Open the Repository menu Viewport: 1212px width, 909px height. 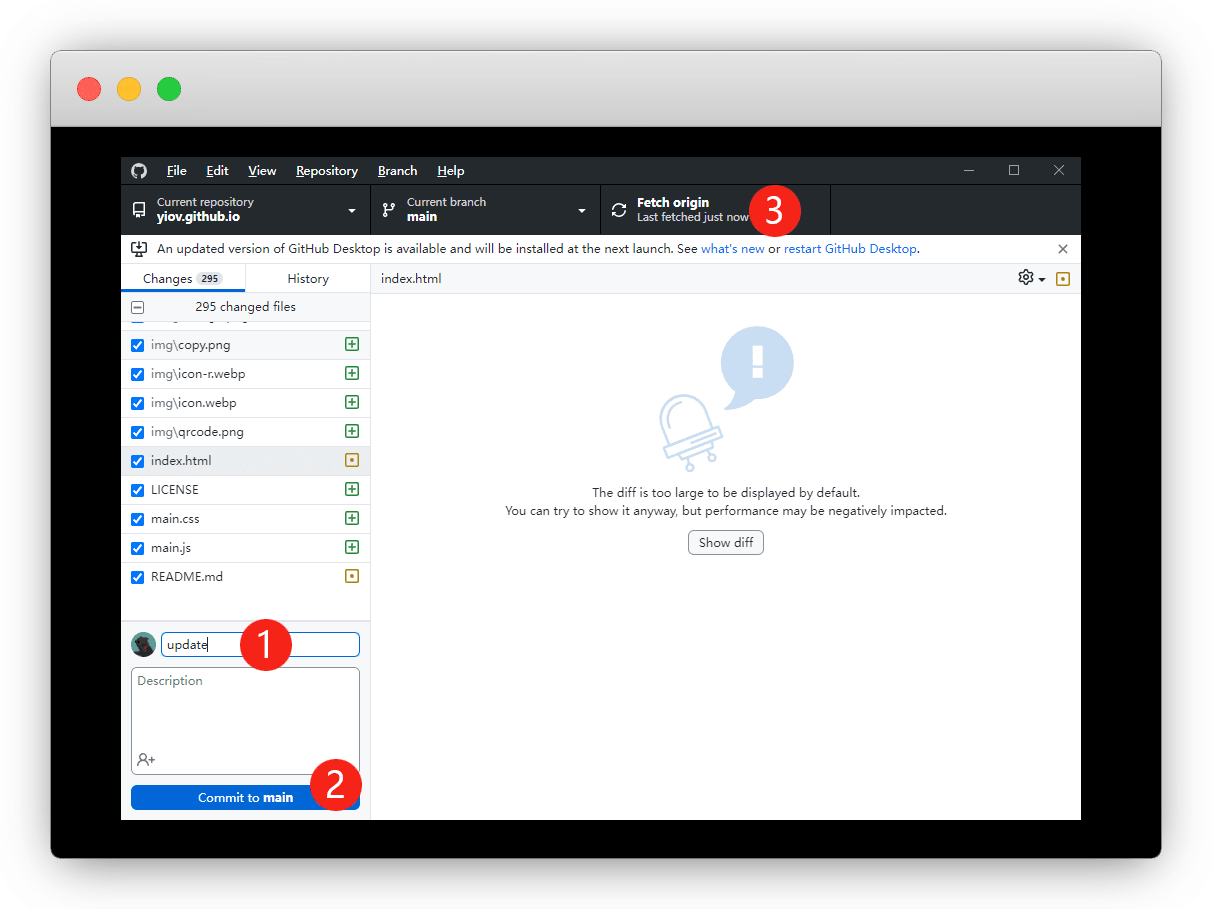pyautogui.click(x=326, y=171)
